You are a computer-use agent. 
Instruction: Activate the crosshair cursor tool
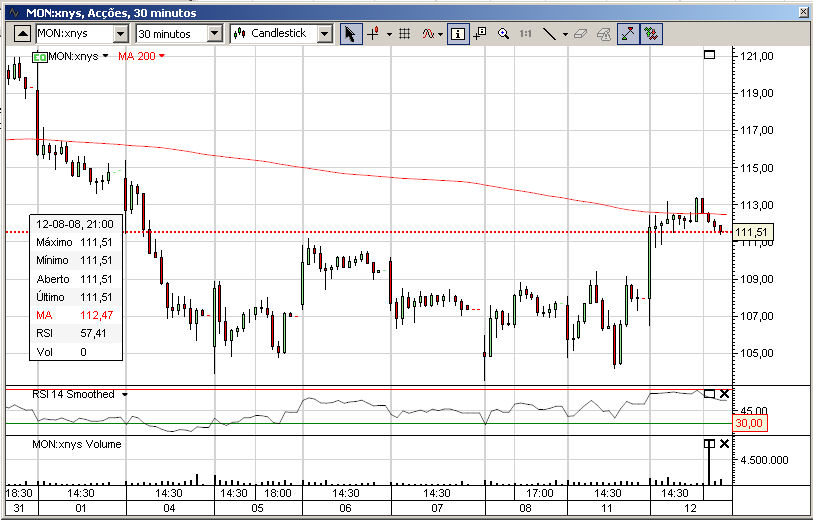[x=374, y=34]
